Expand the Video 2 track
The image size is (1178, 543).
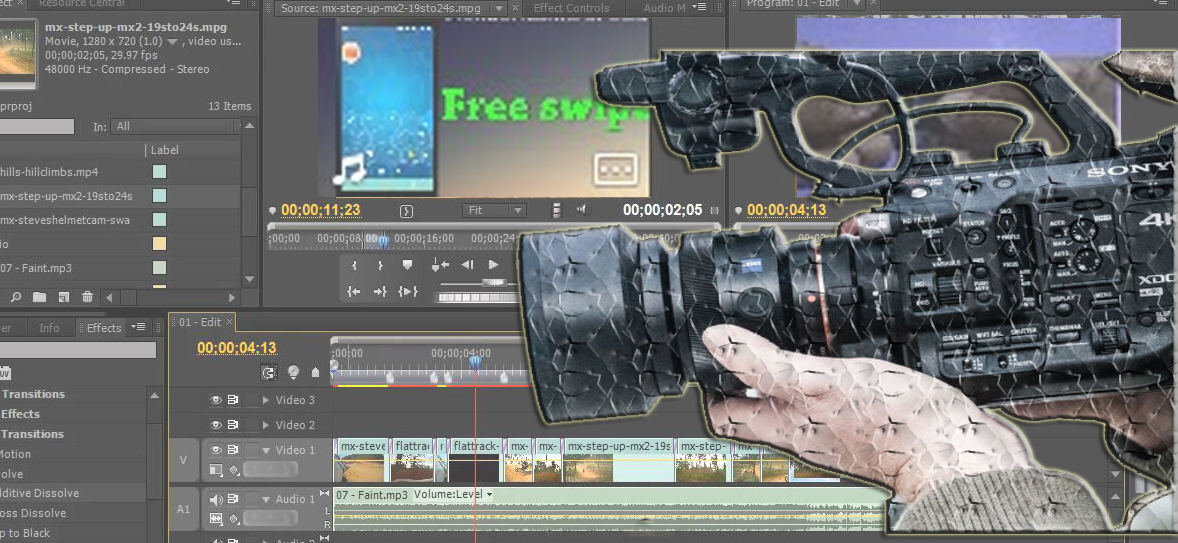(266, 425)
